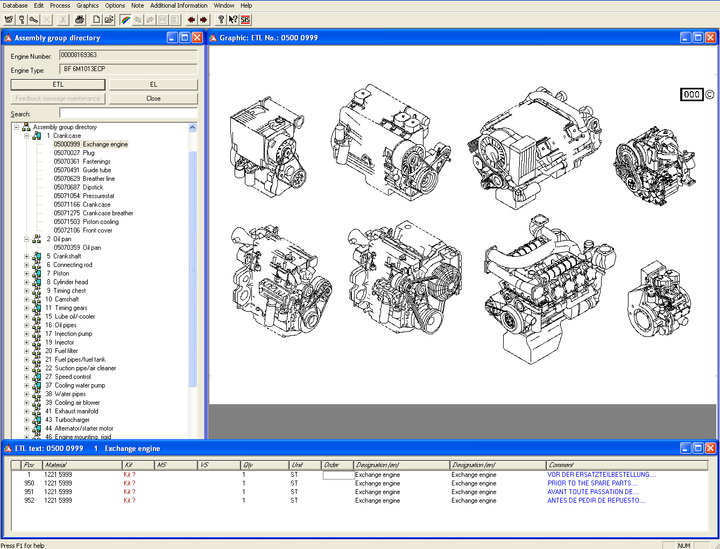Open the Database menu

pos(15,6)
